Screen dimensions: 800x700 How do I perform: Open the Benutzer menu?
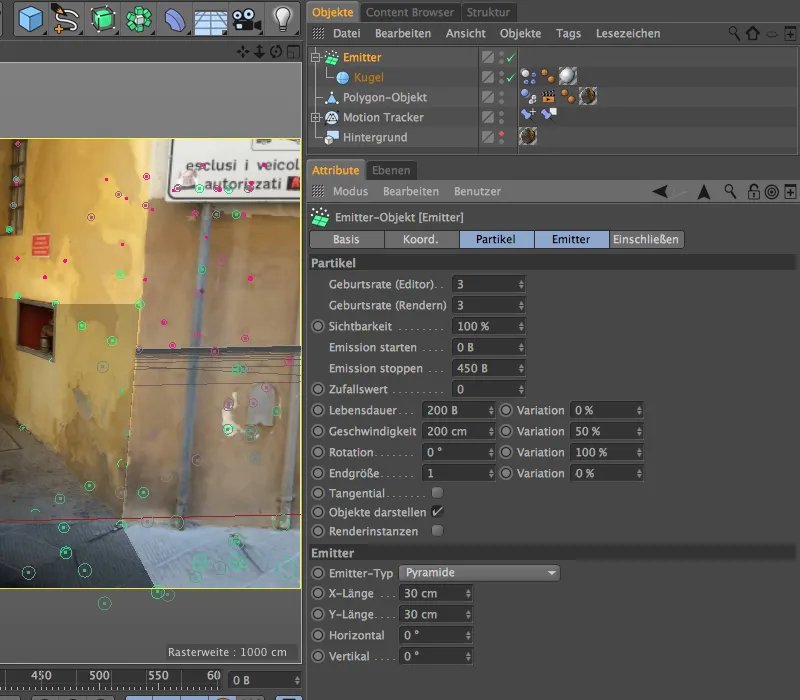478,192
